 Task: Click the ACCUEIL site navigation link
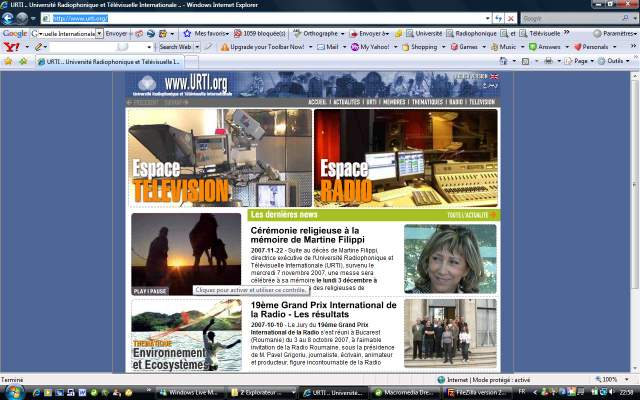[x=317, y=102]
